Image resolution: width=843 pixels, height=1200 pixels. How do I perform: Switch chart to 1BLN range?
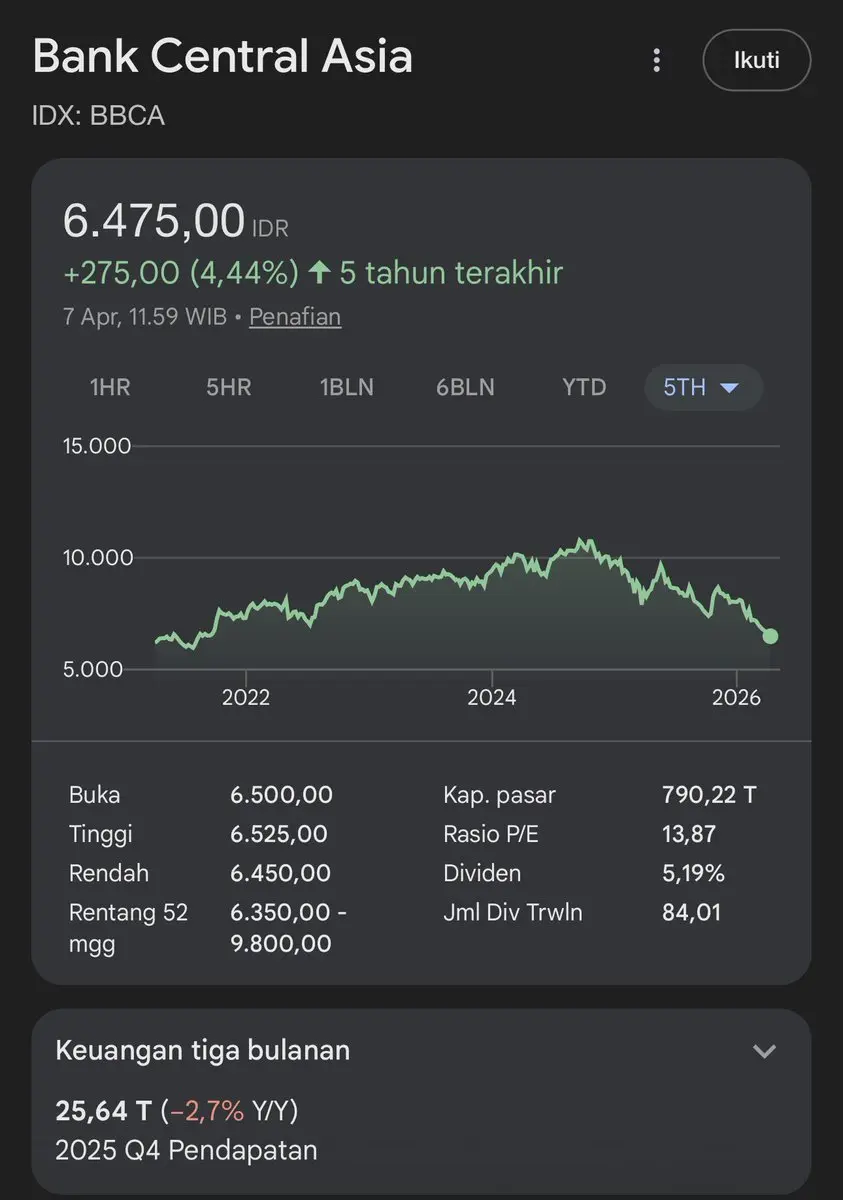347,387
